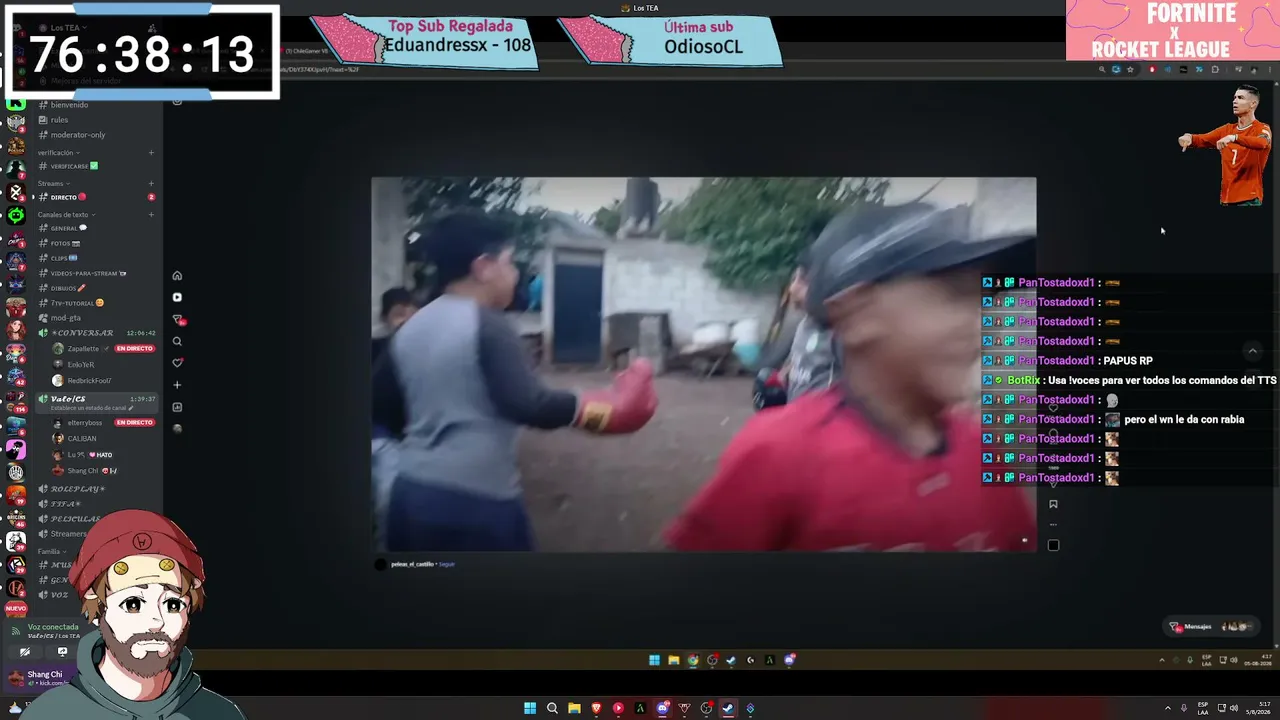This screenshot has width=1280, height=720.
Task: Click Discord in the captured screen's inner taskbar
Action: point(789,660)
